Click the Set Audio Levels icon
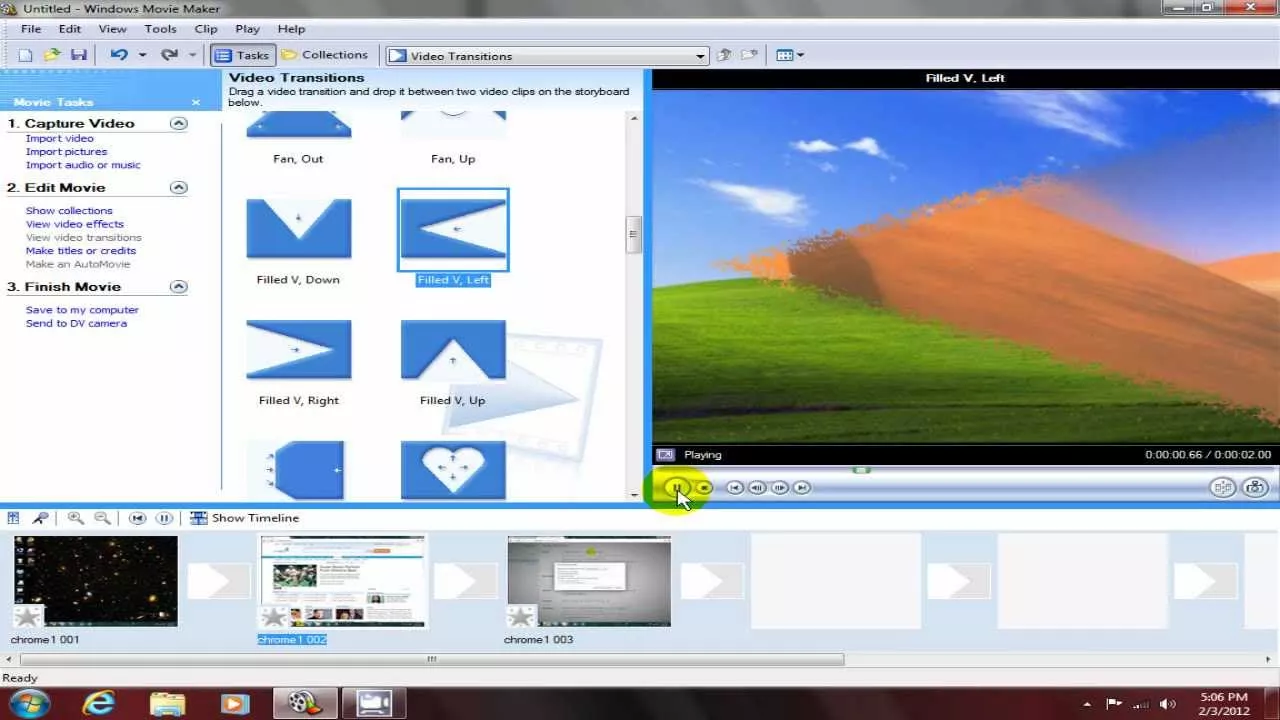The width and height of the screenshot is (1280, 720). click(14, 518)
